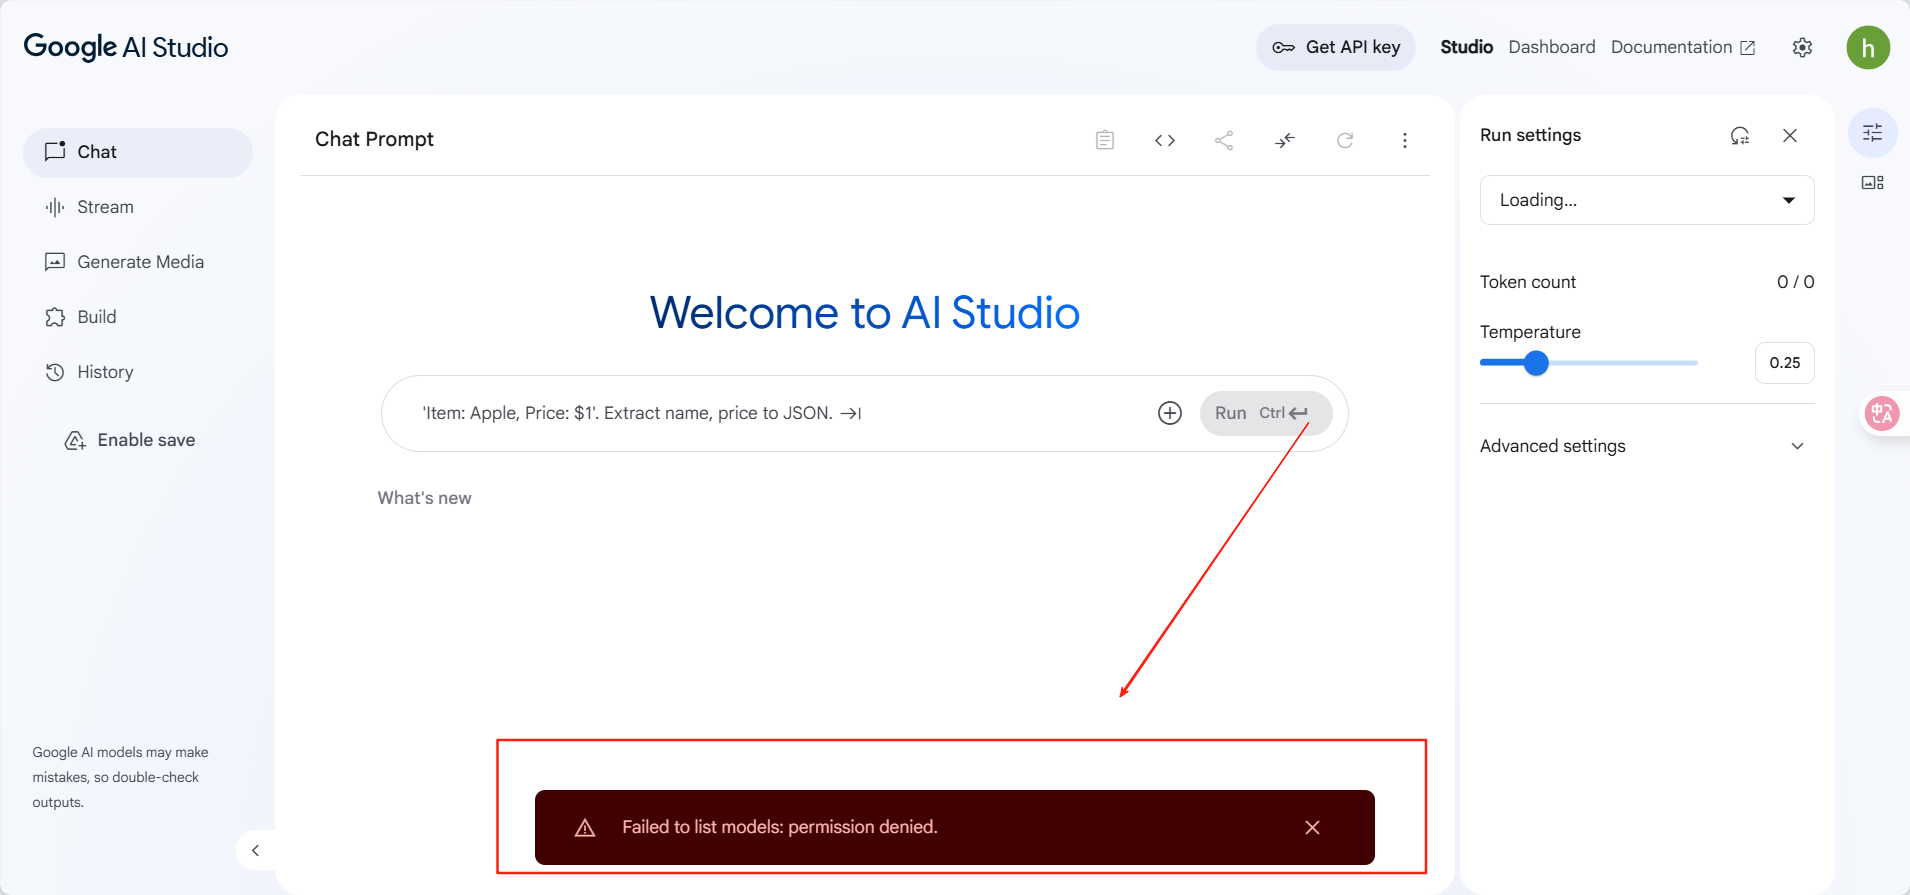Click Enable save in the sidebar

(x=130, y=440)
